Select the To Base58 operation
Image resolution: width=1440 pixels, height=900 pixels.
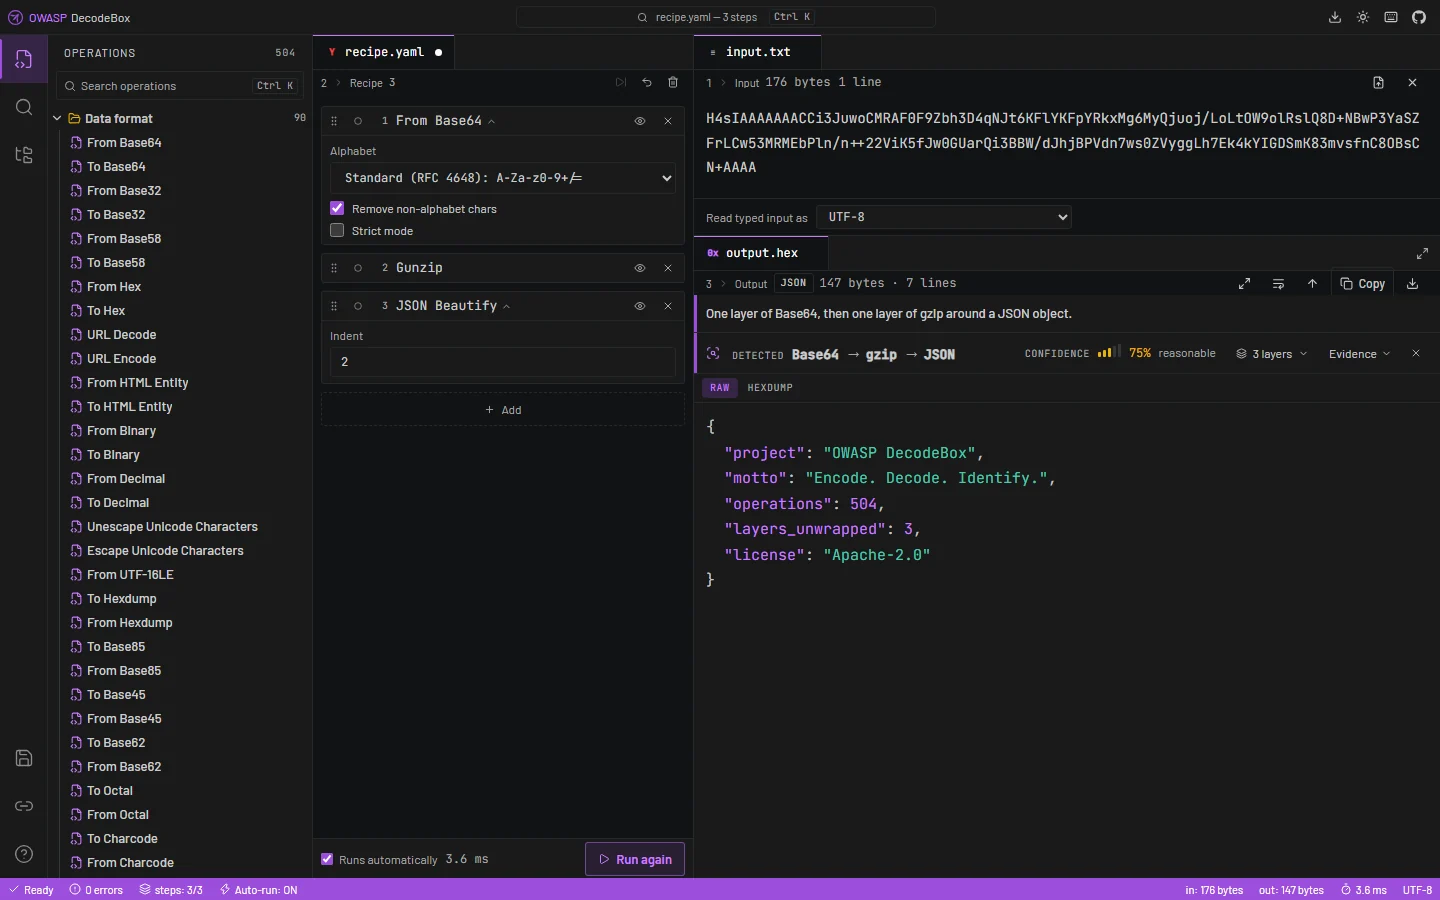point(116,263)
